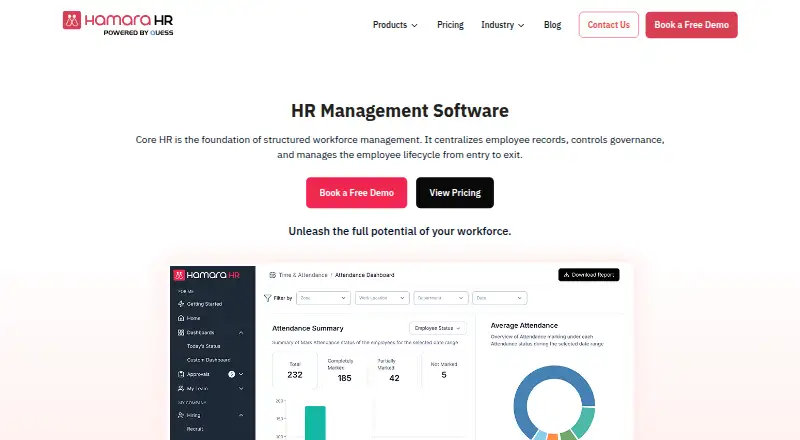Click the Partially Marked 42 card

click(394, 370)
